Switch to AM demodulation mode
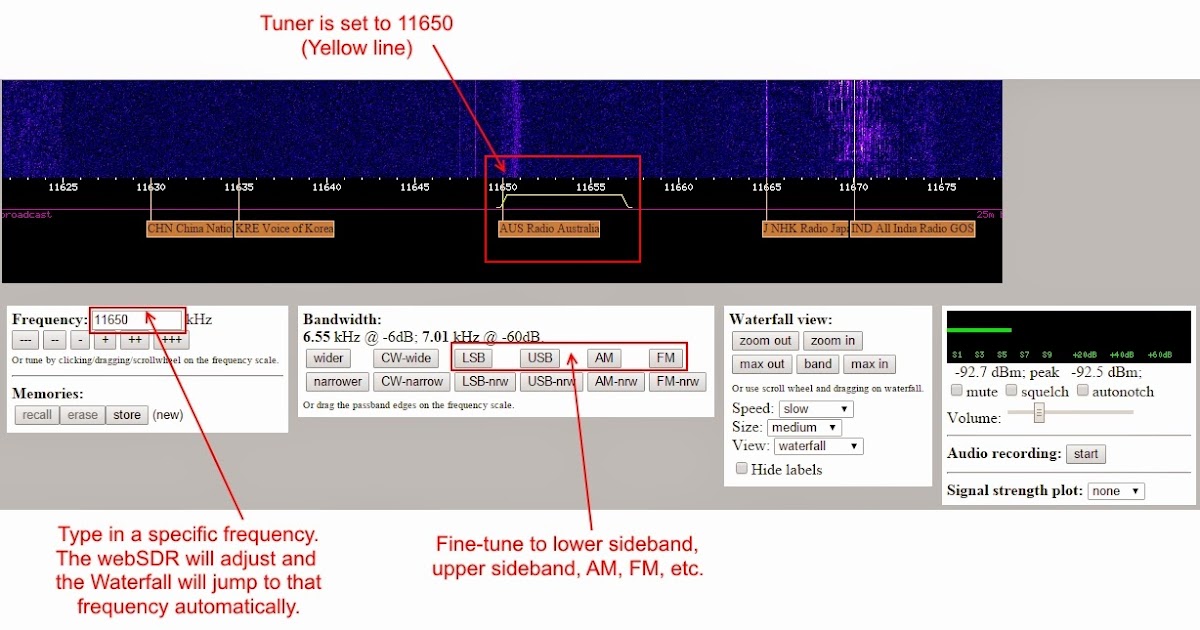The width and height of the screenshot is (1200, 630). (604, 357)
